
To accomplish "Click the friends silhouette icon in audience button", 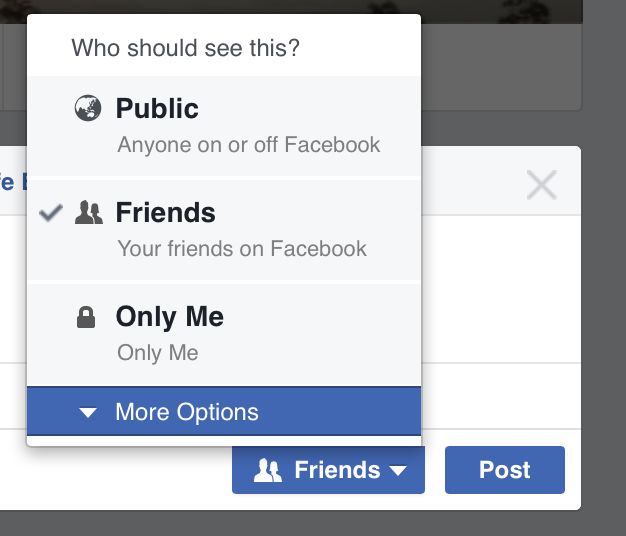I will point(268,471).
